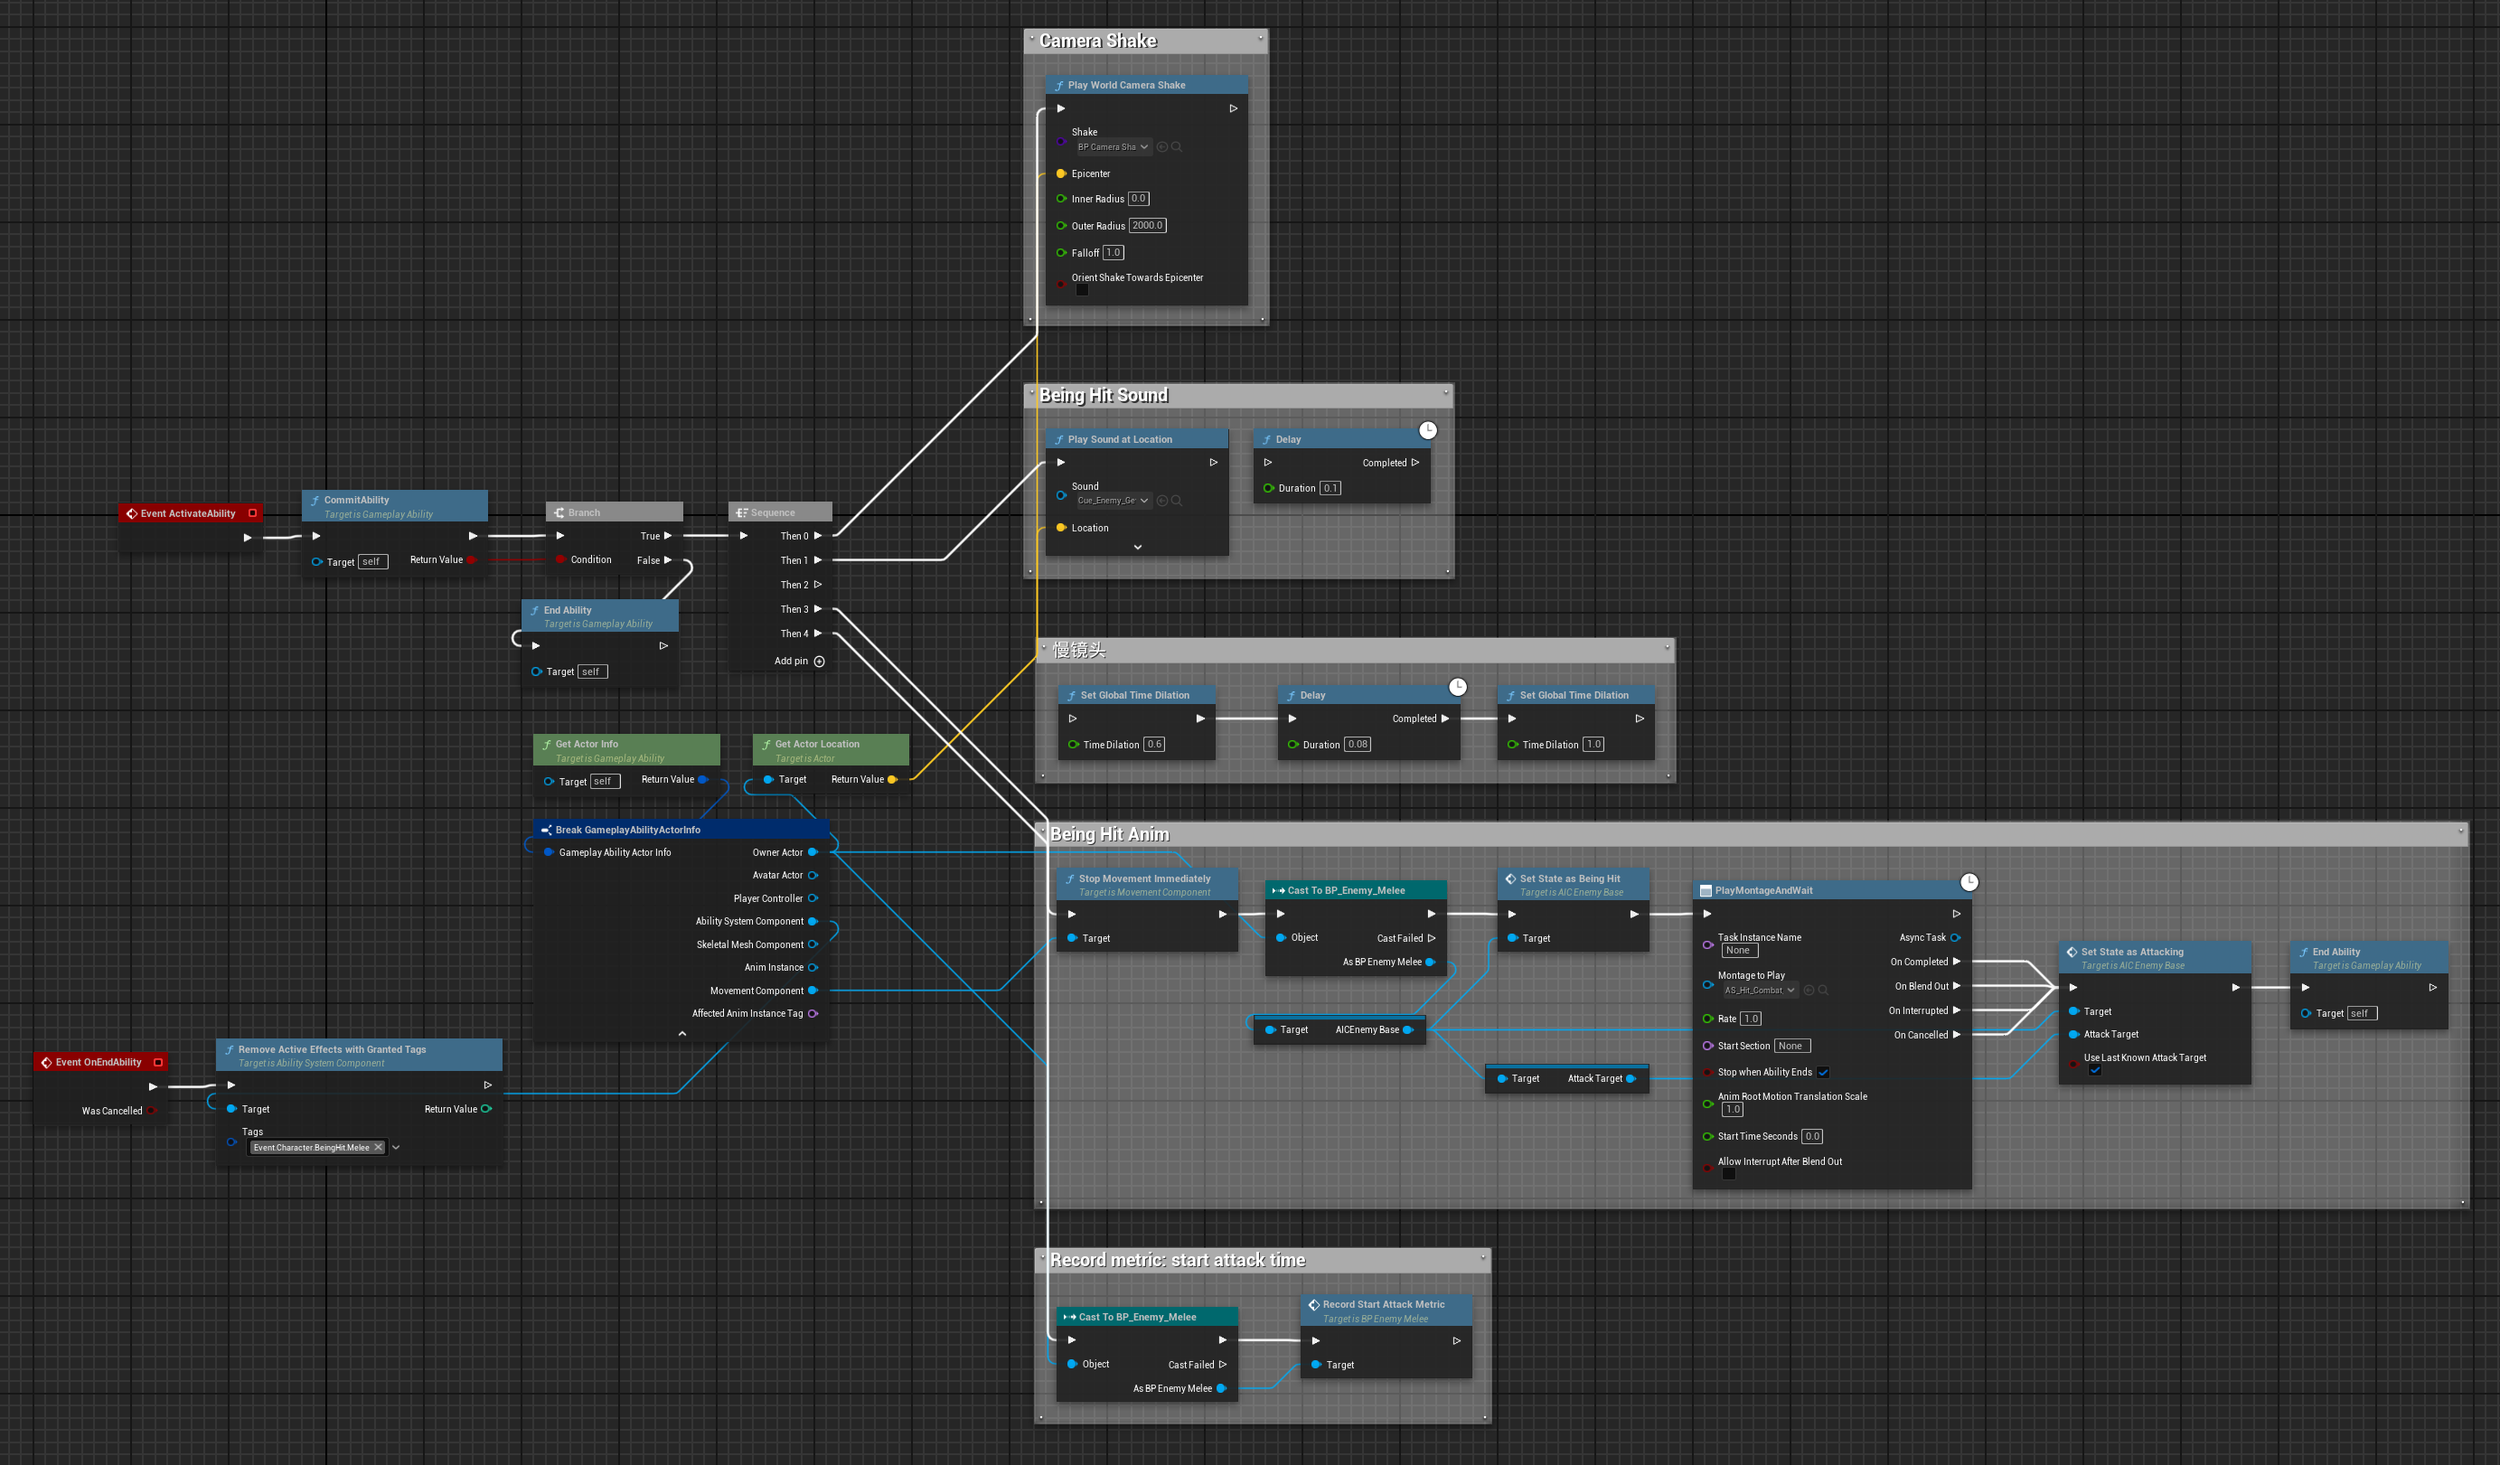The height and width of the screenshot is (1465, 2500).
Task: Expand Play Sound at Location advanced pins
Action: [x=1137, y=547]
